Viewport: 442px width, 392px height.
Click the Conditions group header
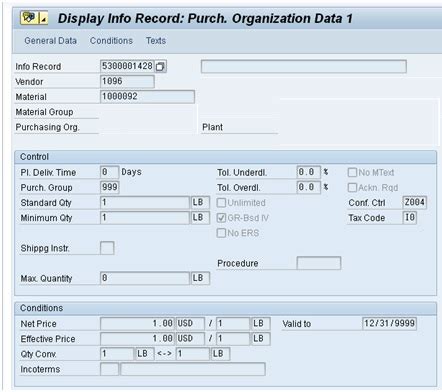point(226,308)
